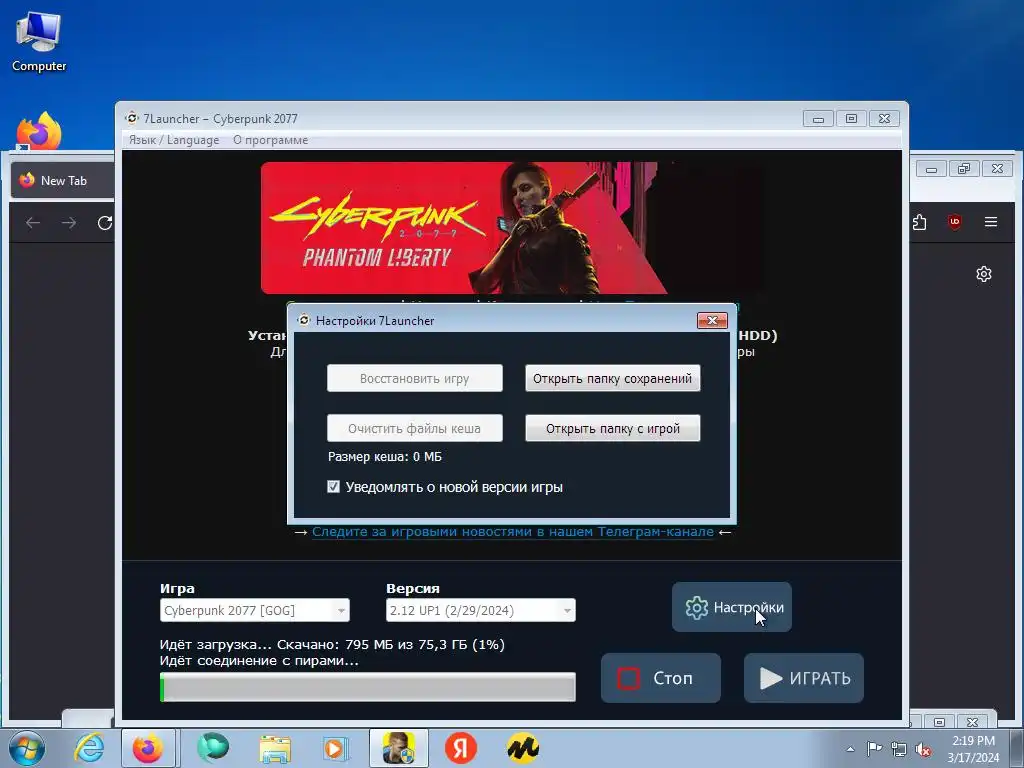
Task: Click the Firefox forward arrow
Action: click(x=69, y=223)
